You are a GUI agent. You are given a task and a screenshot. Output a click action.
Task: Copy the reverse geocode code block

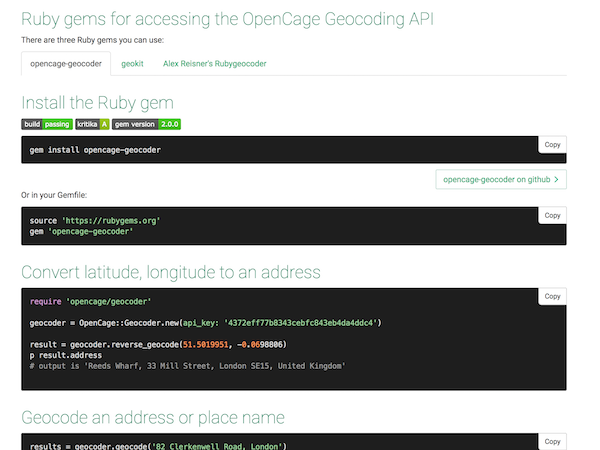[552, 296]
